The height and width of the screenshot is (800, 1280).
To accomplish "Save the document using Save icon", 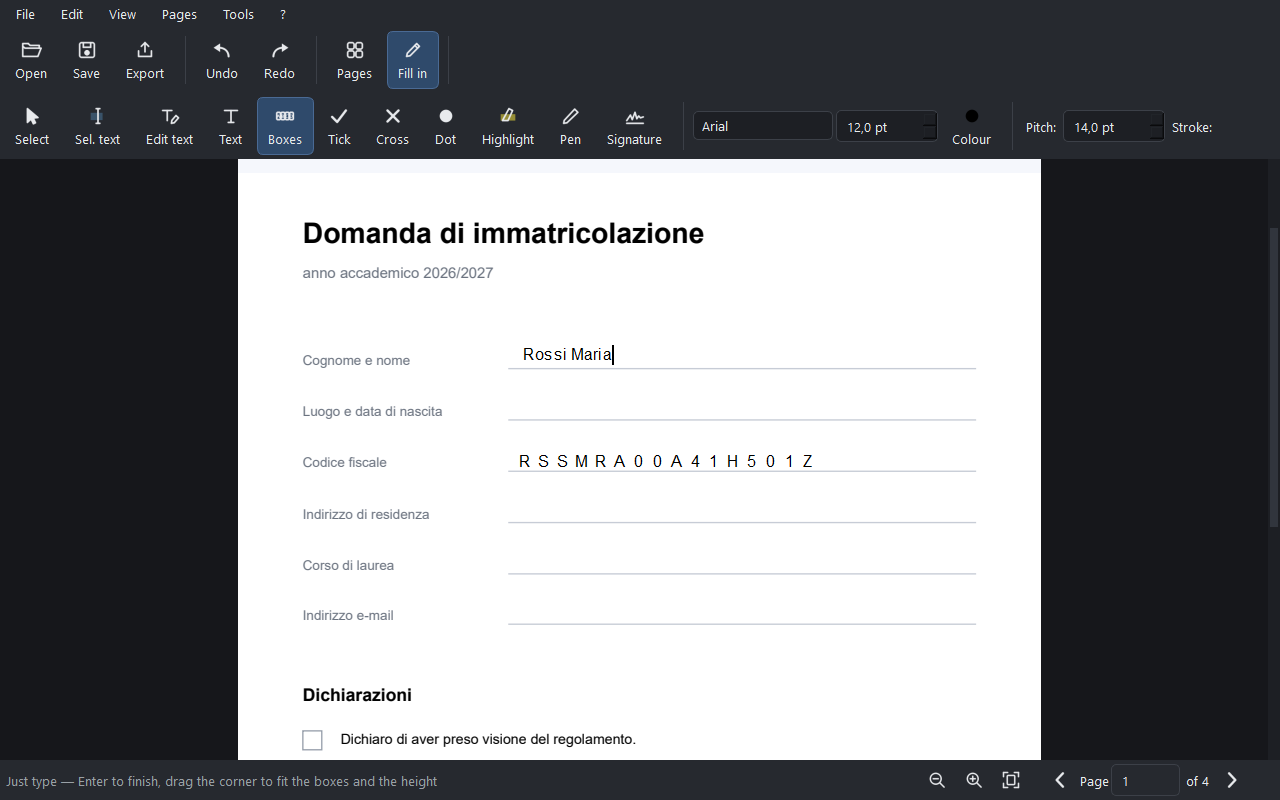I will pyautogui.click(x=87, y=60).
